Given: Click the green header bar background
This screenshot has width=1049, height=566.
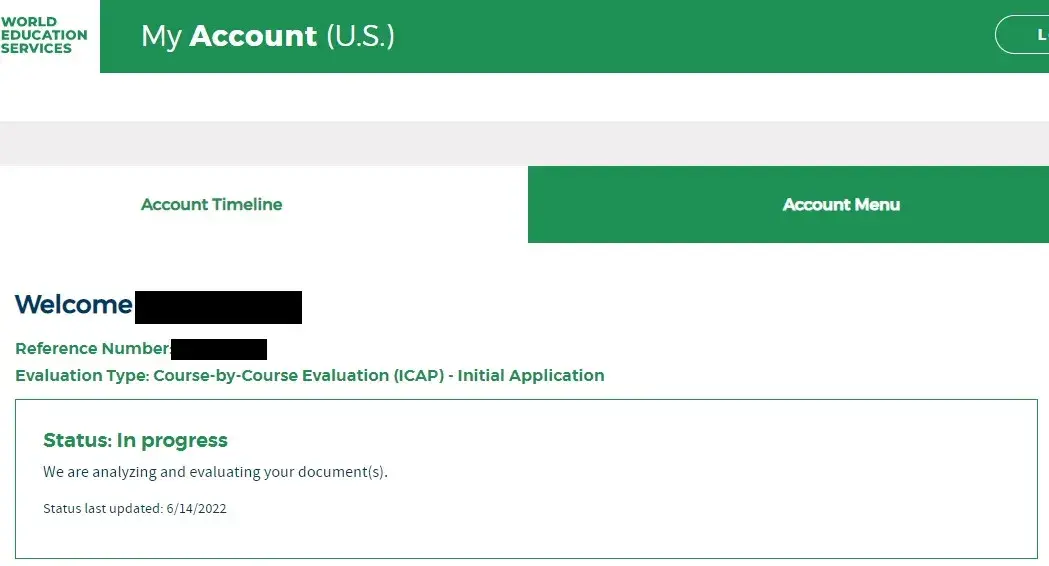Looking at the screenshot, I should click(x=650, y=36).
